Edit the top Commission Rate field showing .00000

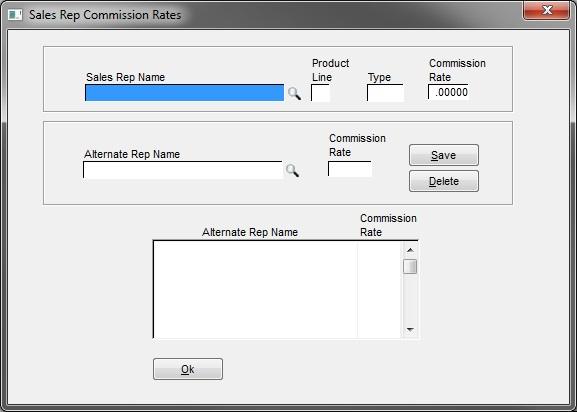[448, 92]
